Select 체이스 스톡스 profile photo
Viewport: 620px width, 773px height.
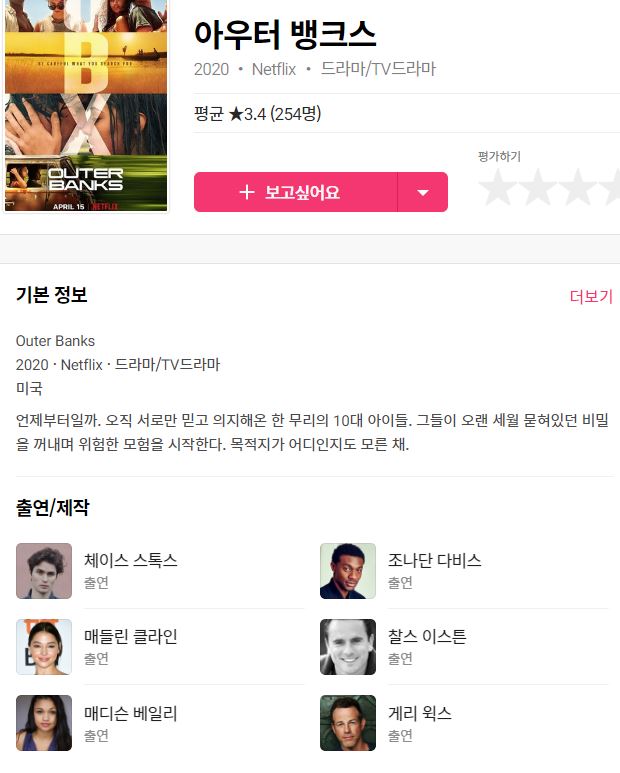(x=44, y=571)
